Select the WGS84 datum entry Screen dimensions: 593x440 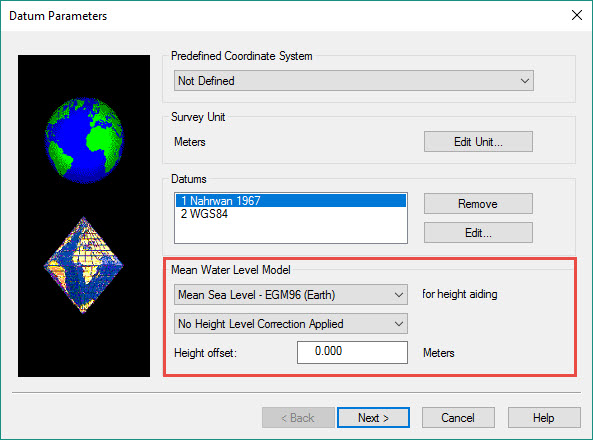click(290, 214)
